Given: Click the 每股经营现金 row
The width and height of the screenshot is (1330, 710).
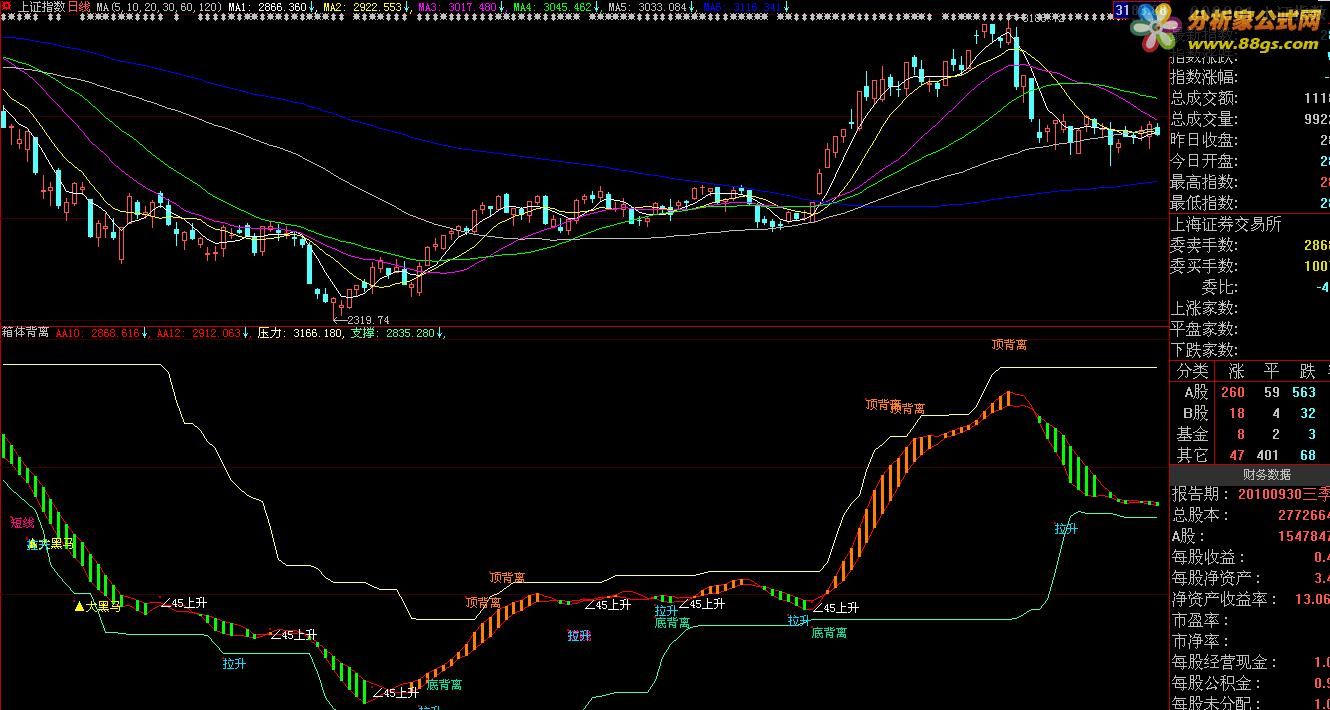Looking at the screenshot, I should coord(1249,662).
